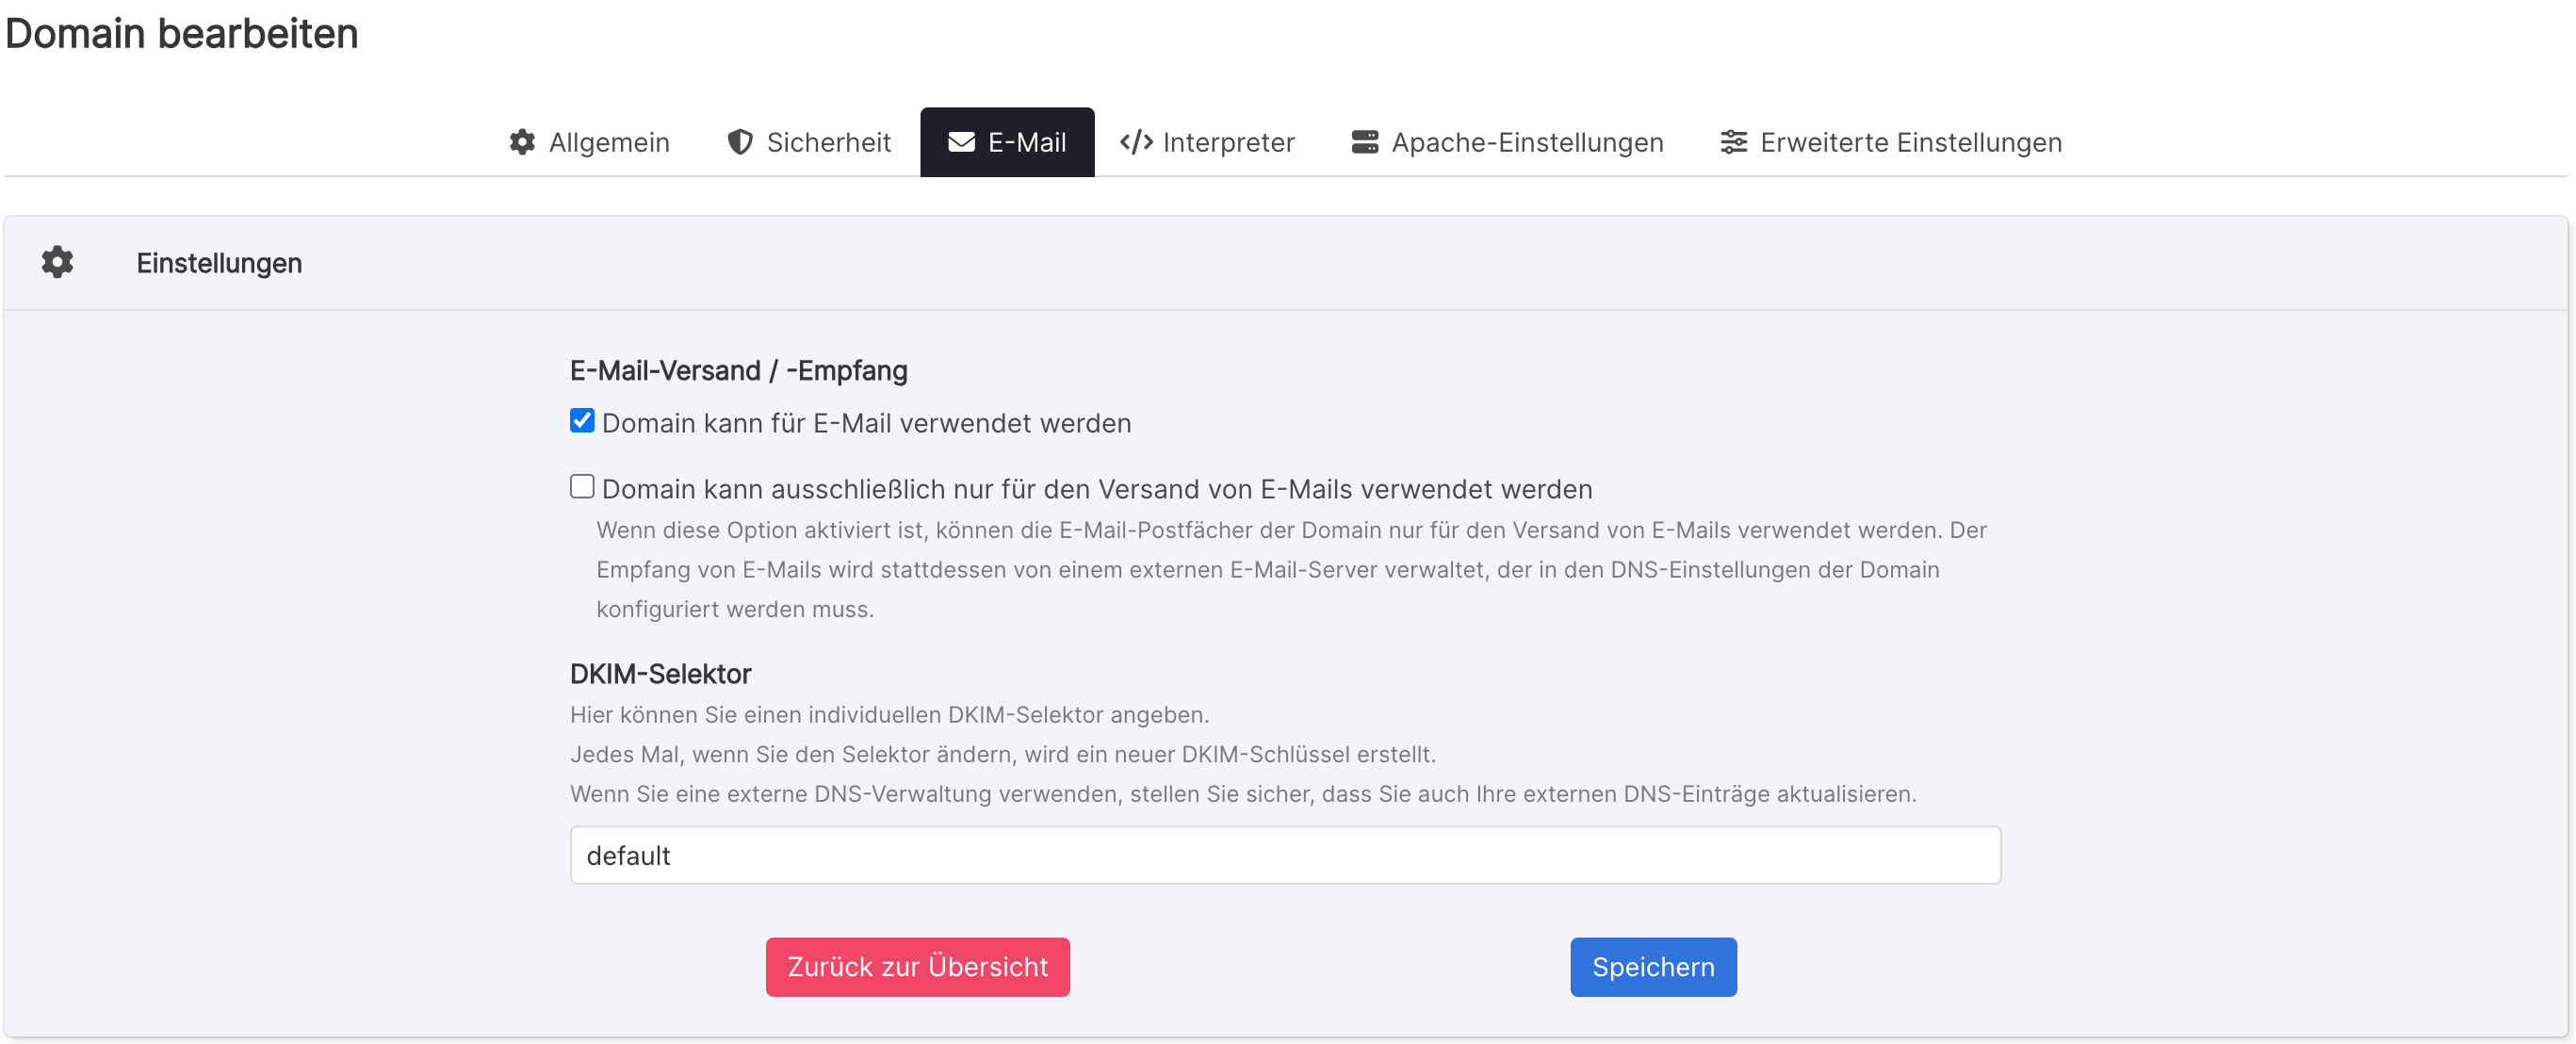
Task: Click the label text "Domain kann für E-Mail verwendet werden"
Action: click(x=866, y=423)
